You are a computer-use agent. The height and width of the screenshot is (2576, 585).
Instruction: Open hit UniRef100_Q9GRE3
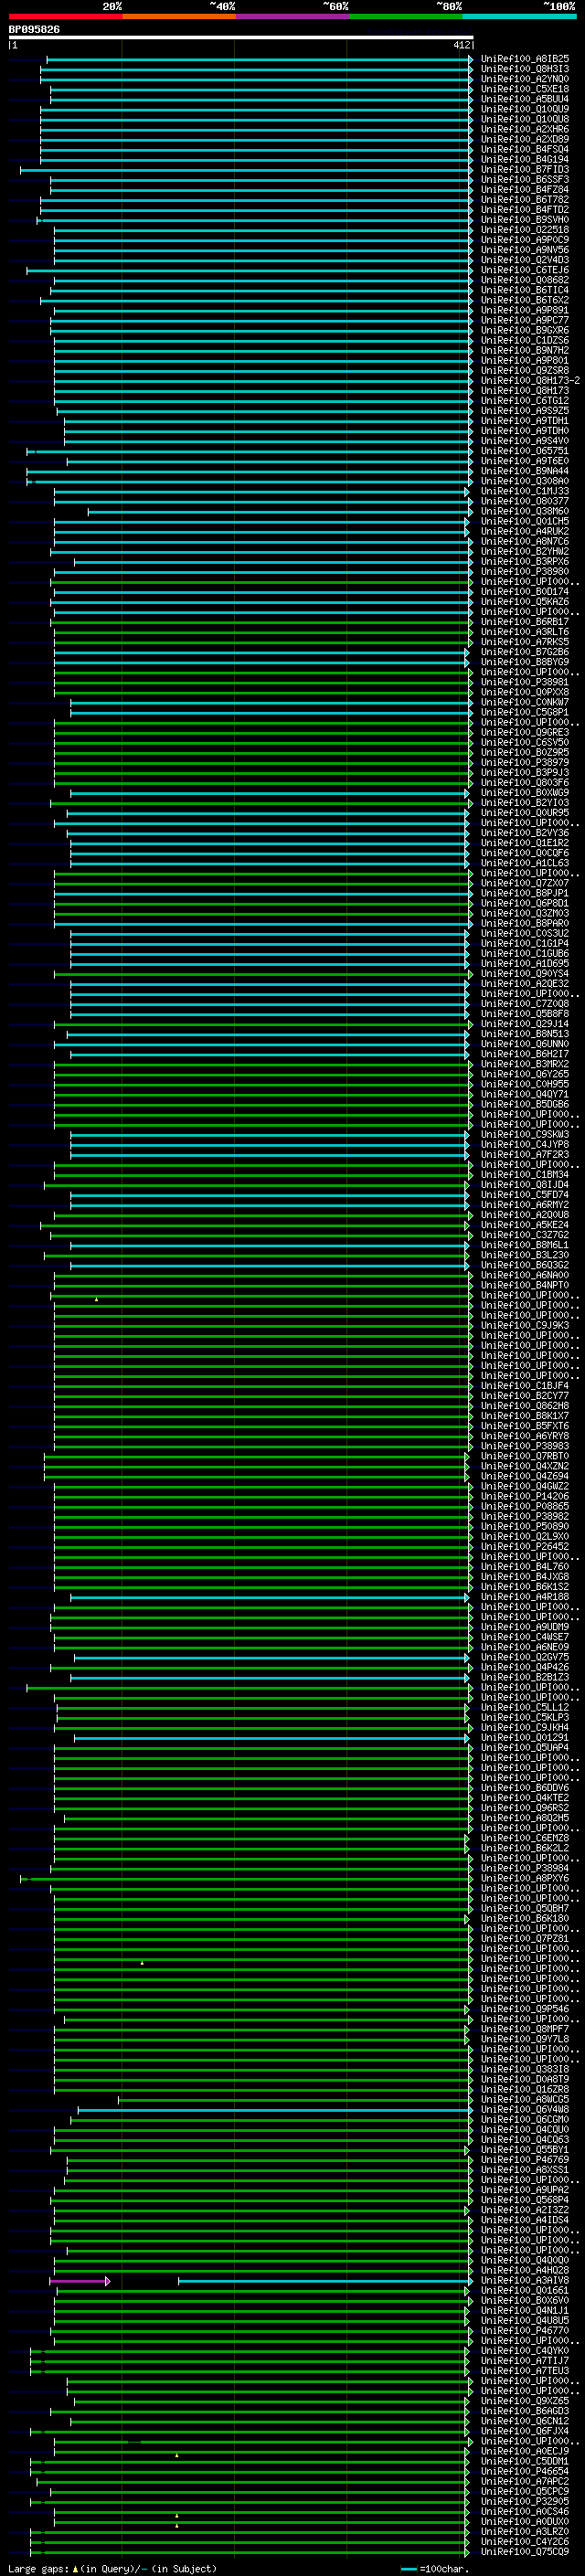[525, 733]
